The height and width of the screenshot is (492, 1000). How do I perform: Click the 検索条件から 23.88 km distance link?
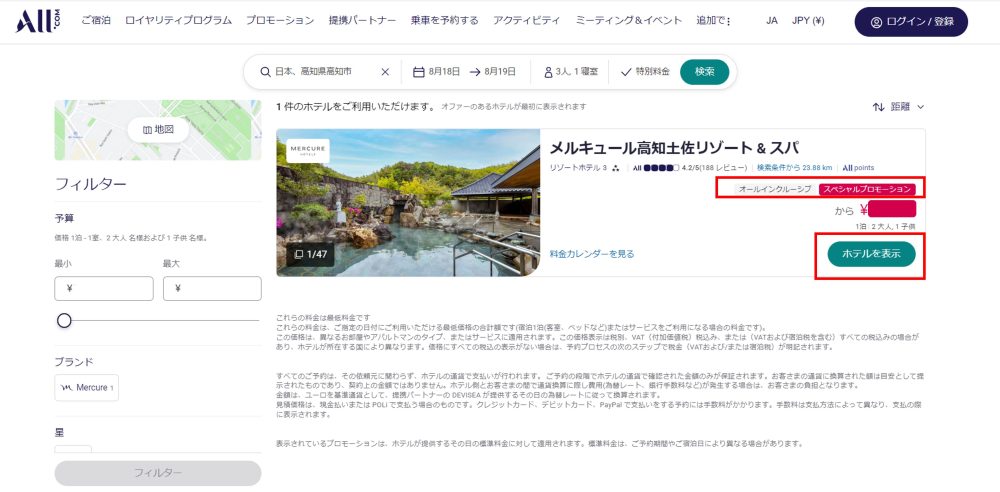(795, 168)
